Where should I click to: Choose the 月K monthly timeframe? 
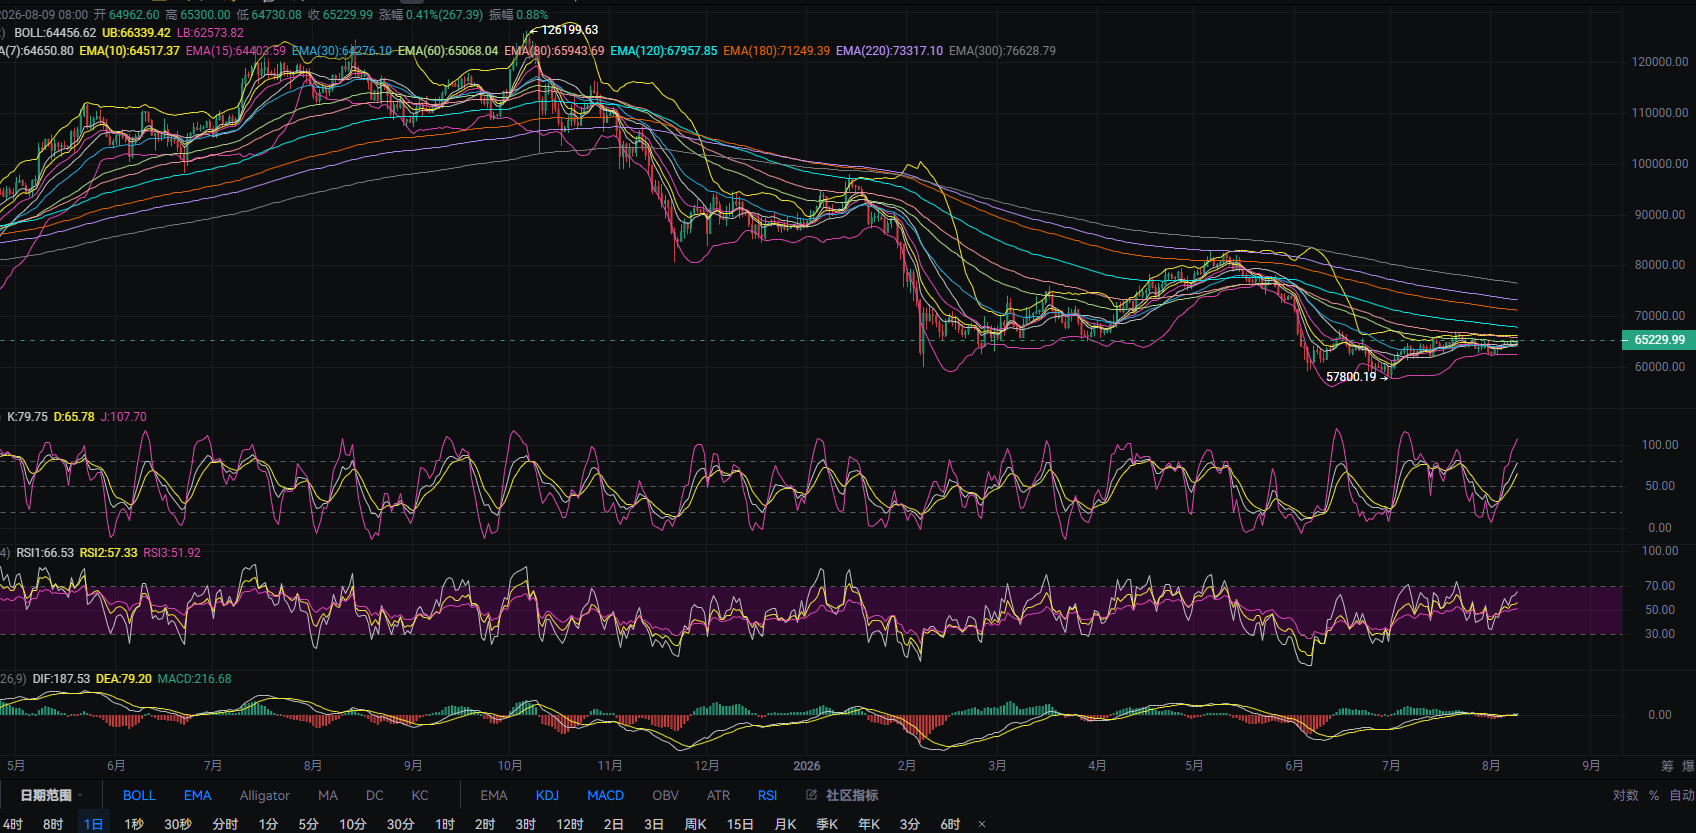[x=785, y=824]
